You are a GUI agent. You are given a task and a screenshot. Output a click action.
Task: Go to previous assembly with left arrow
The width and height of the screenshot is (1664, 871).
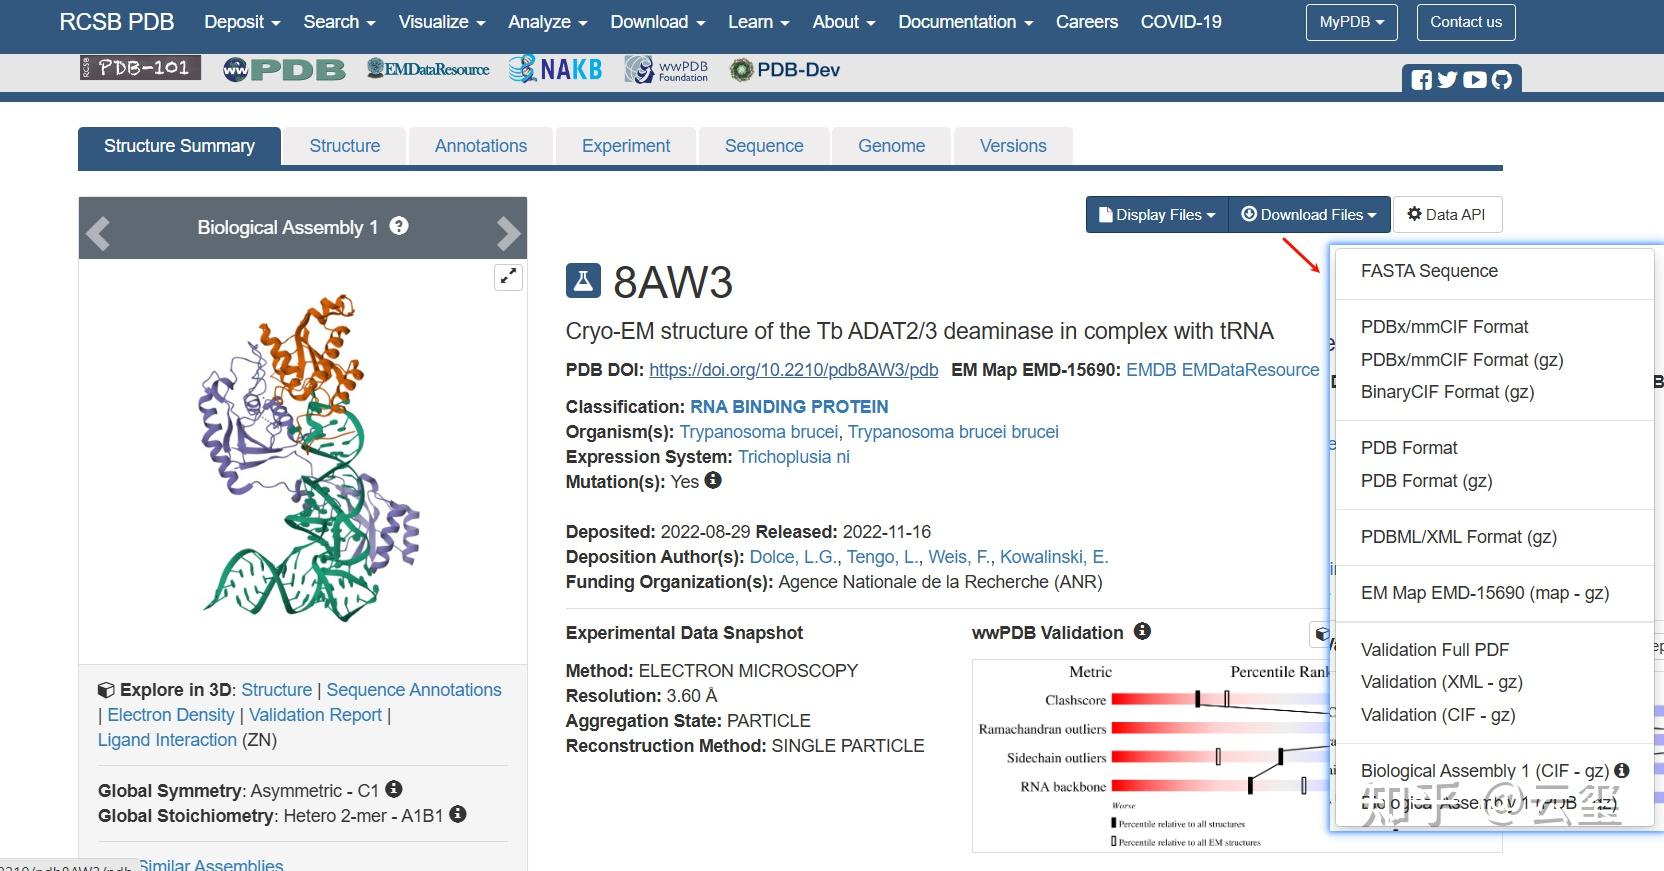(x=98, y=233)
